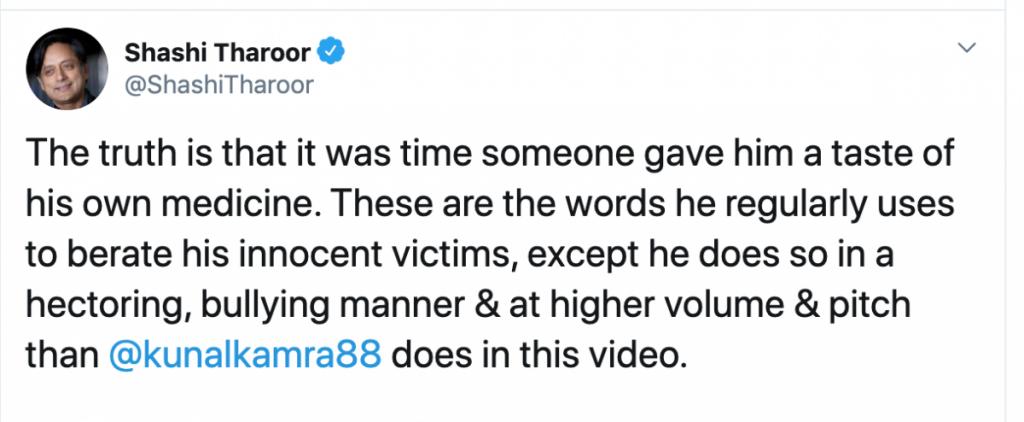Viewport: 1024px width, 422px height.
Task: Open Shashi Tharoor's profile avatar photo
Action: pos(66,67)
